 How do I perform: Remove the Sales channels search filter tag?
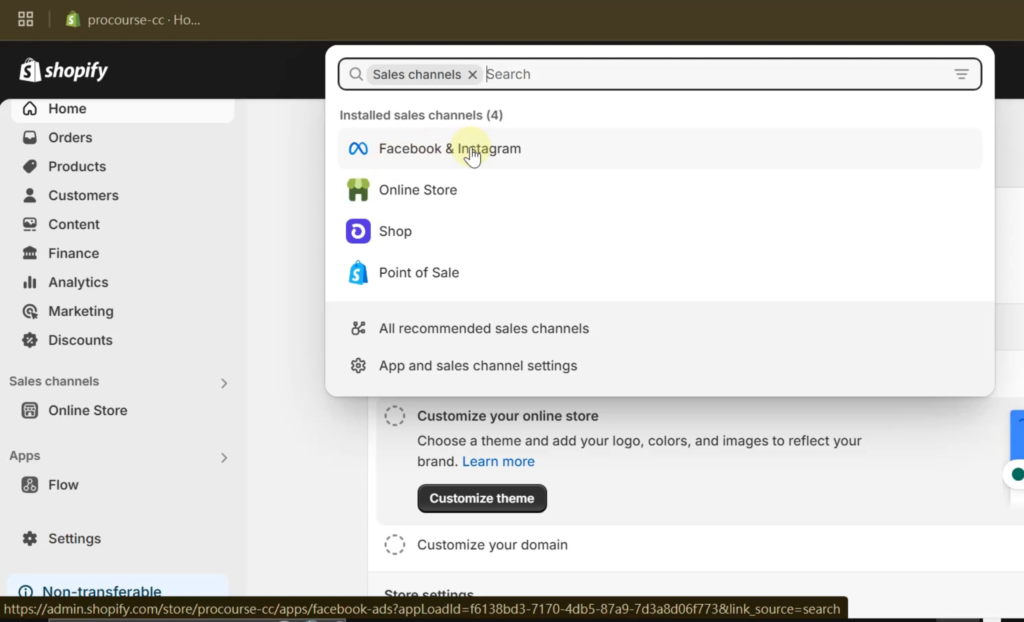tap(473, 75)
